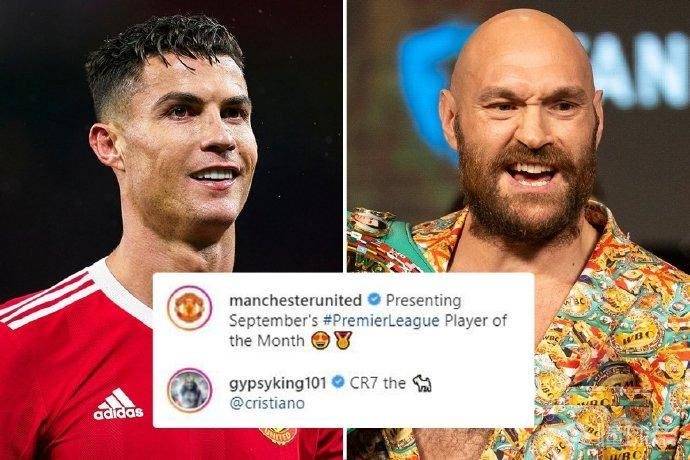Open the gypsyking101 username link
The height and width of the screenshot is (460, 690).
click(x=278, y=383)
